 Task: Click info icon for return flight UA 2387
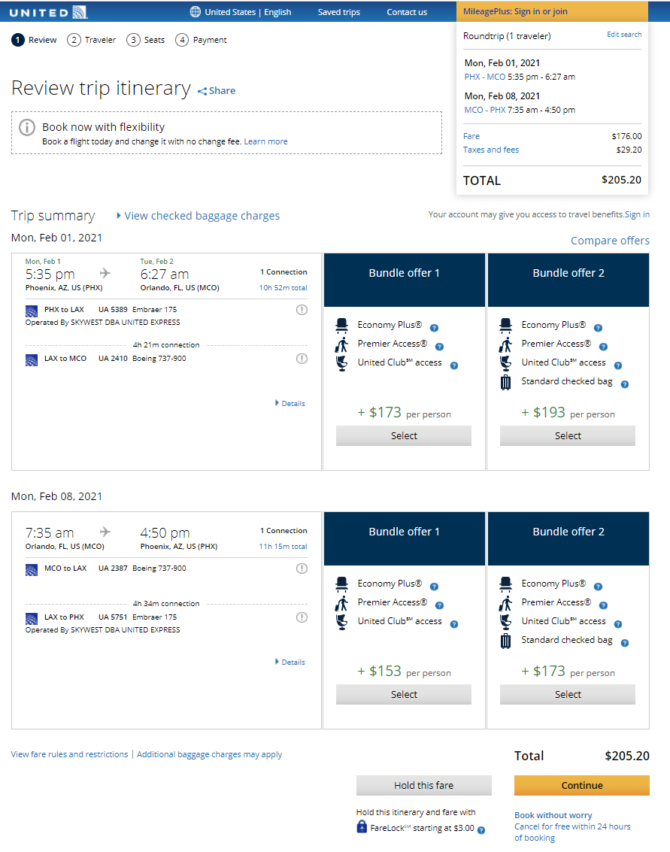pos(302,568)
